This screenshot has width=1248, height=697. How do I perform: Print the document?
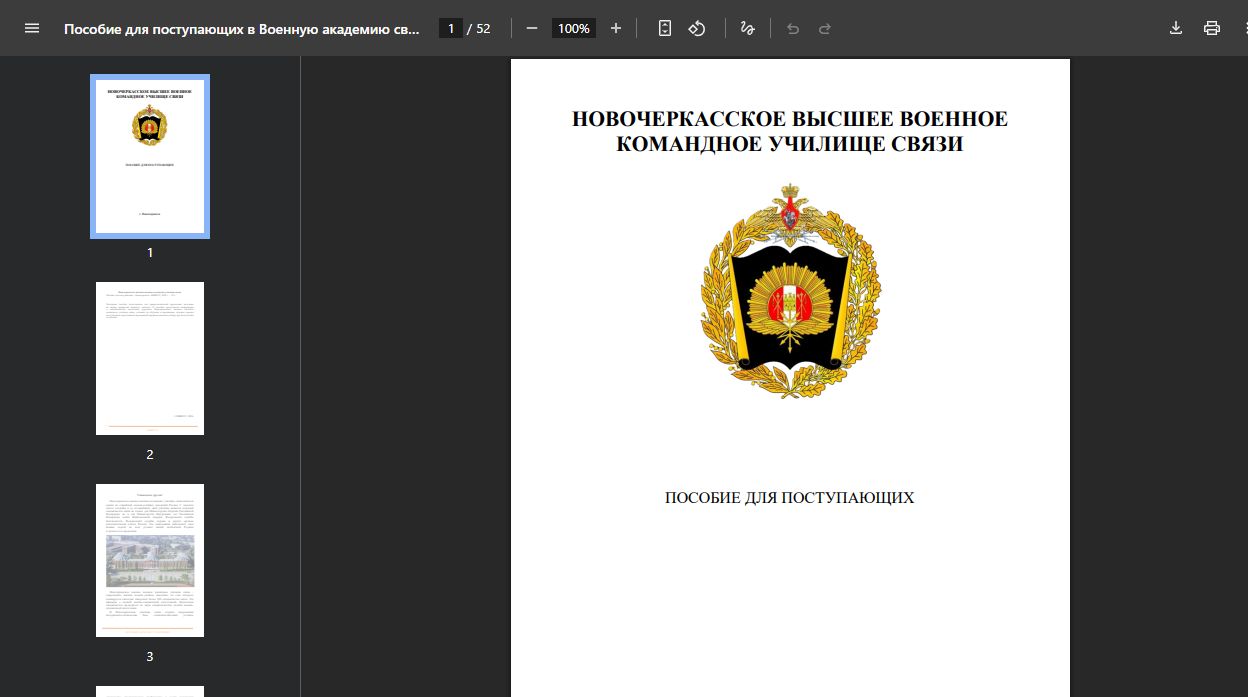pyautogui.click(x=1212, y=28)
